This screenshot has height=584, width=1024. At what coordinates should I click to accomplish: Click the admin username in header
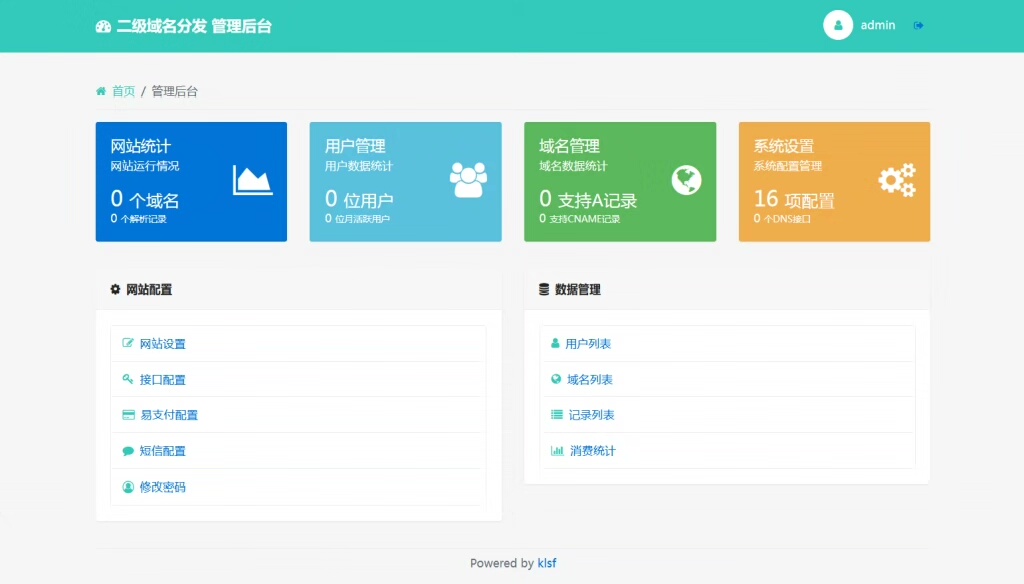pos(878,26)
